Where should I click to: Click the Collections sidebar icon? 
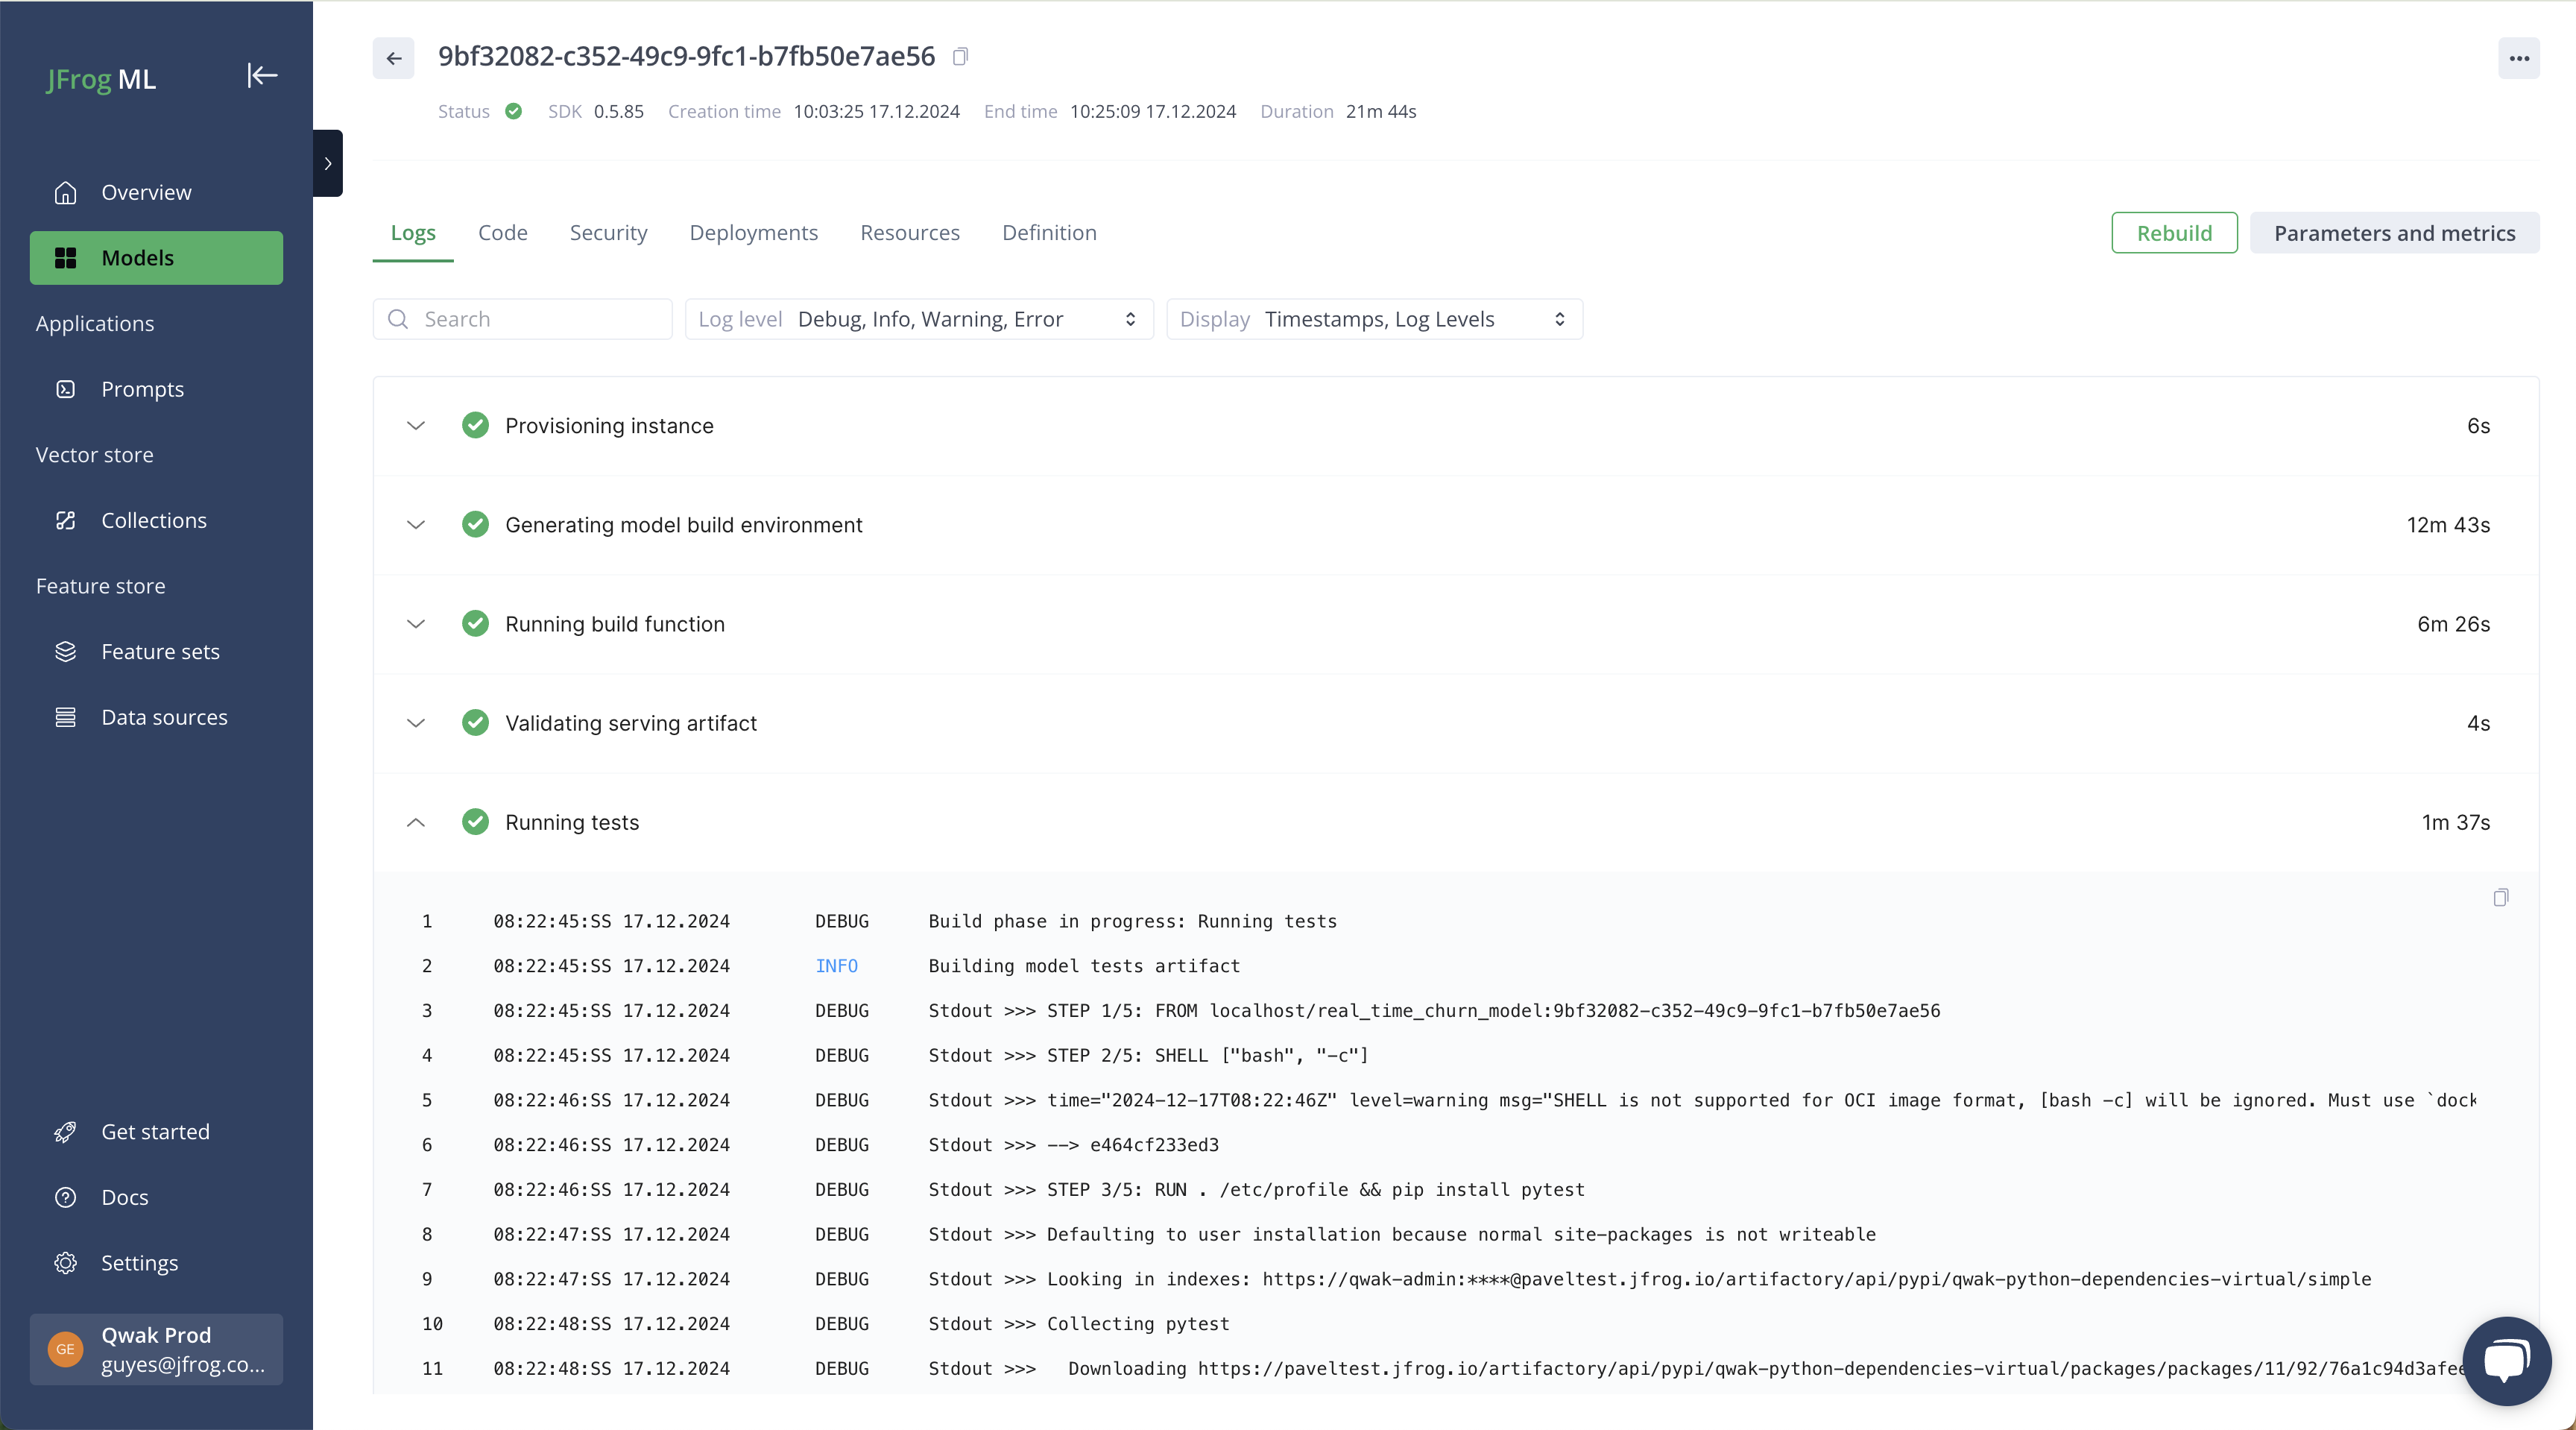[x=63, y=520]
